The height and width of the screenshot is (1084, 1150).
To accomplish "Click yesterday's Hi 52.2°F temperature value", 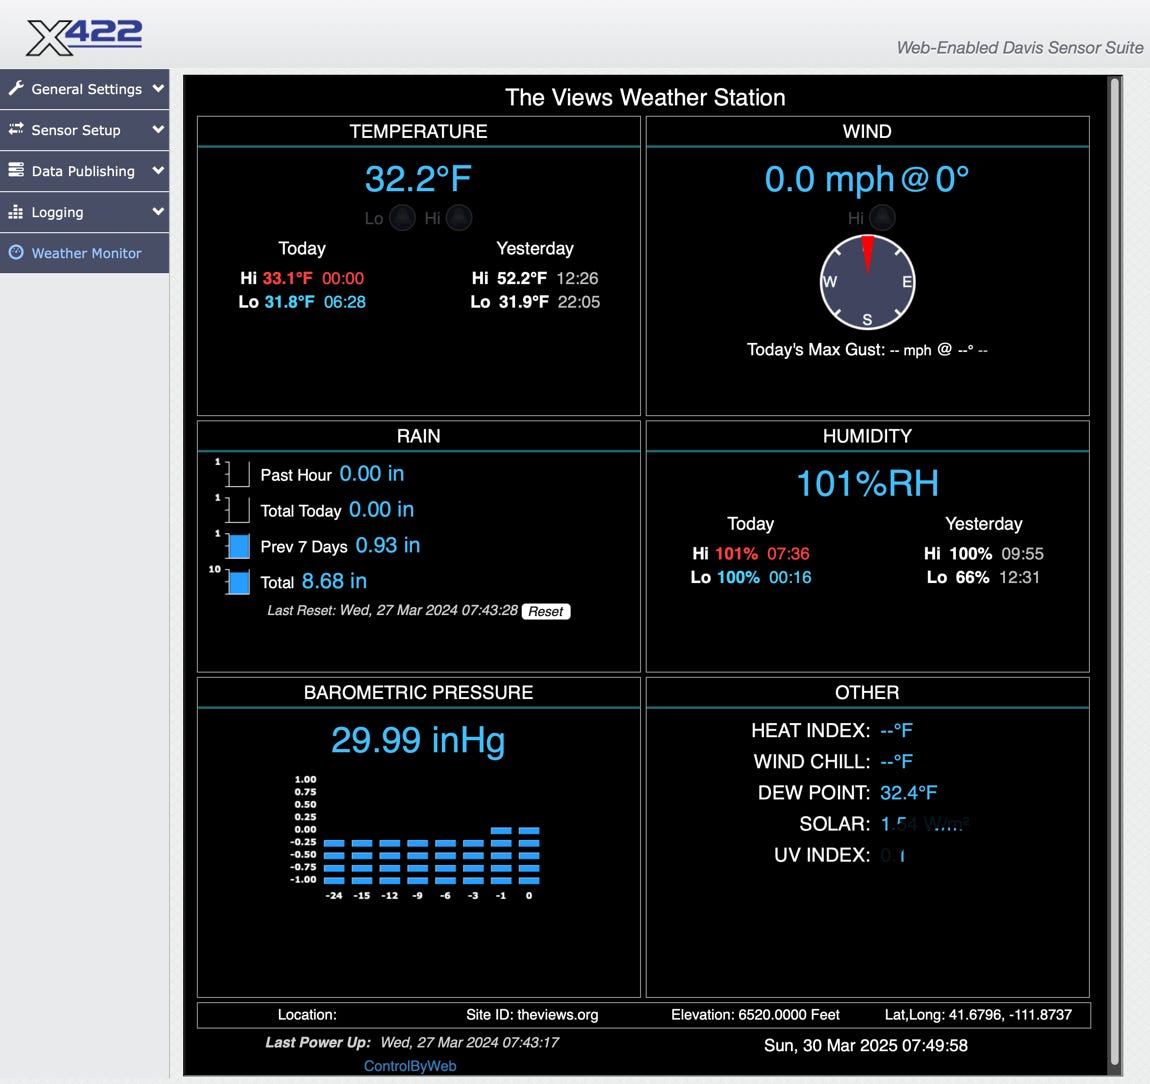I will 522,279.
